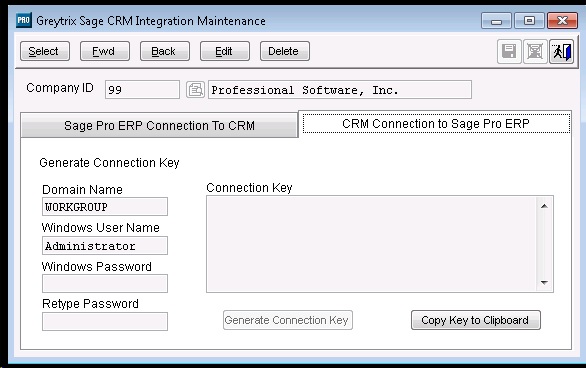Click the company name field Professional Software, Inc.
The height and width of the screenshot is (368, 586).
340,90
